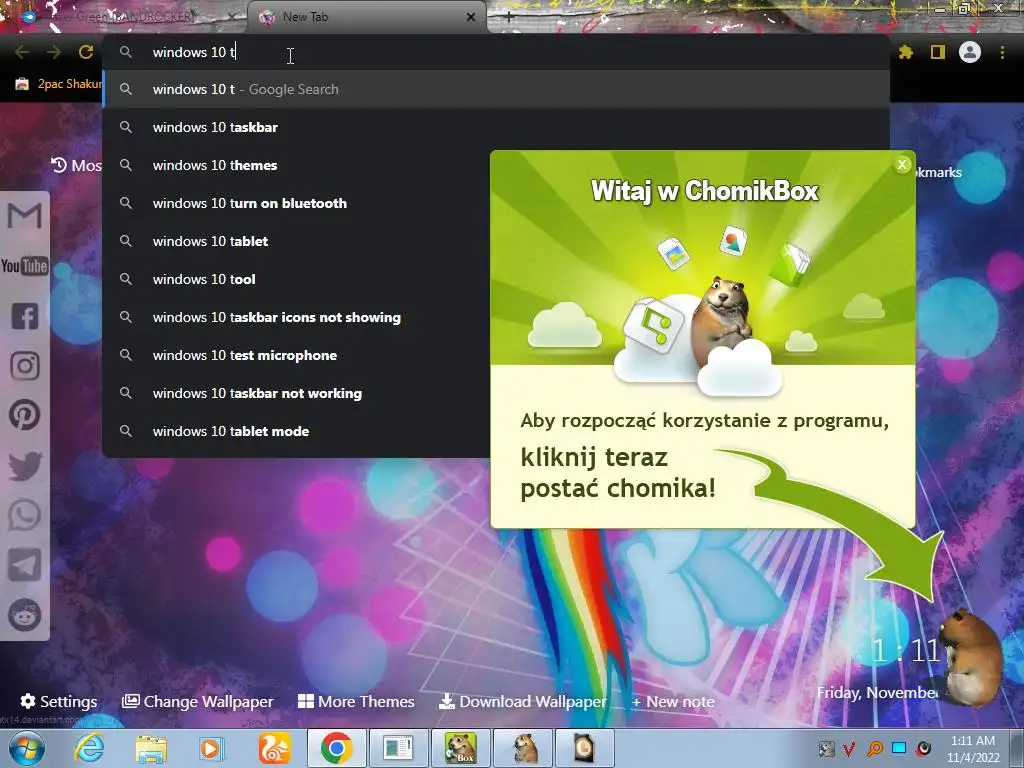Open a new browser tab
The image size is (1024, 768).
[x=509, y=17]
